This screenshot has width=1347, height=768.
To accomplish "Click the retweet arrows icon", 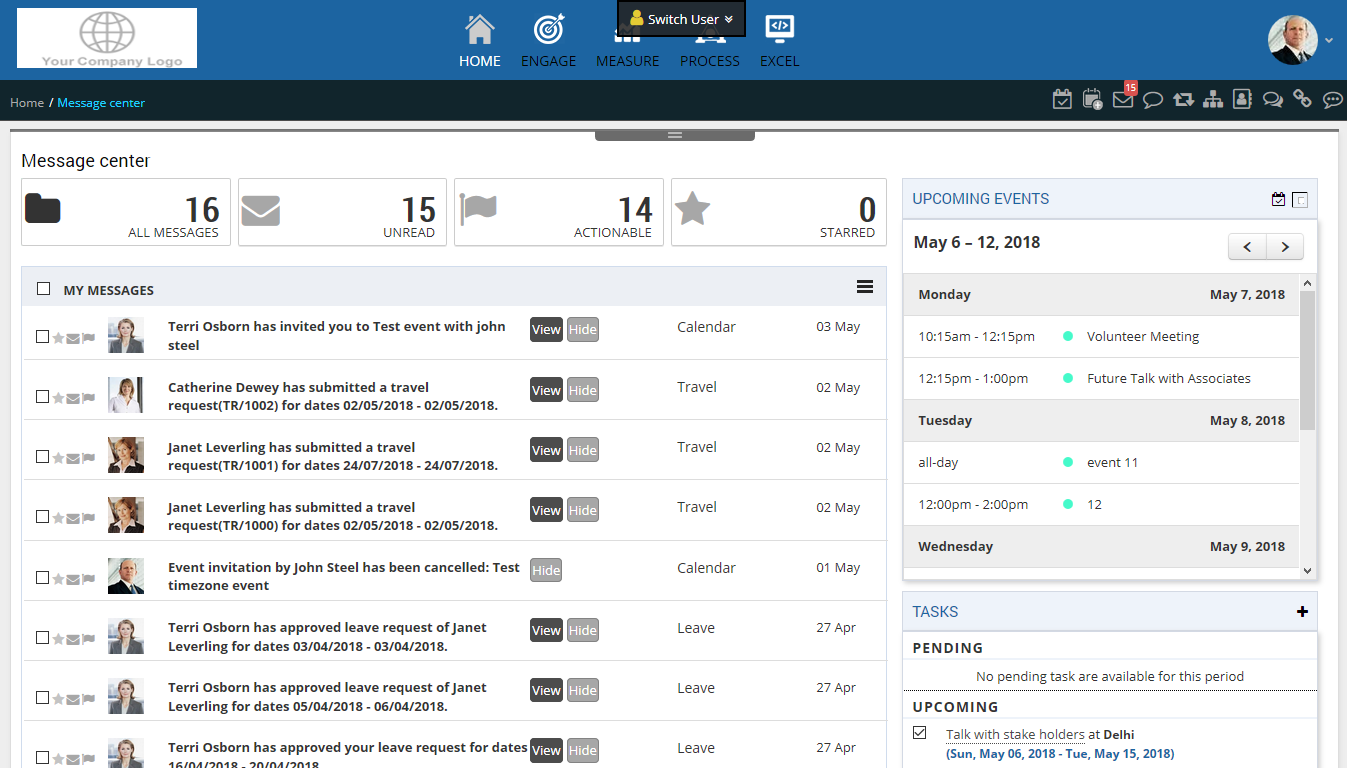I will point(1183,100).
